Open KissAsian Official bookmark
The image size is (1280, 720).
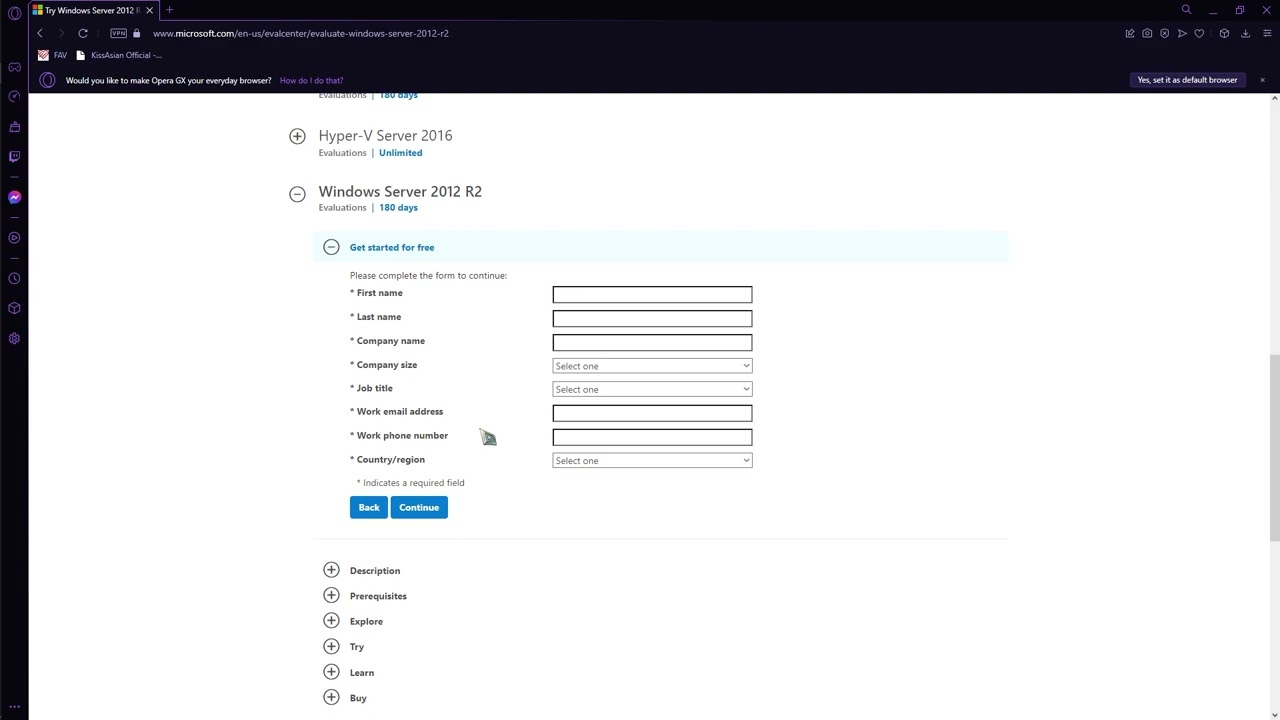click(119, 55)
